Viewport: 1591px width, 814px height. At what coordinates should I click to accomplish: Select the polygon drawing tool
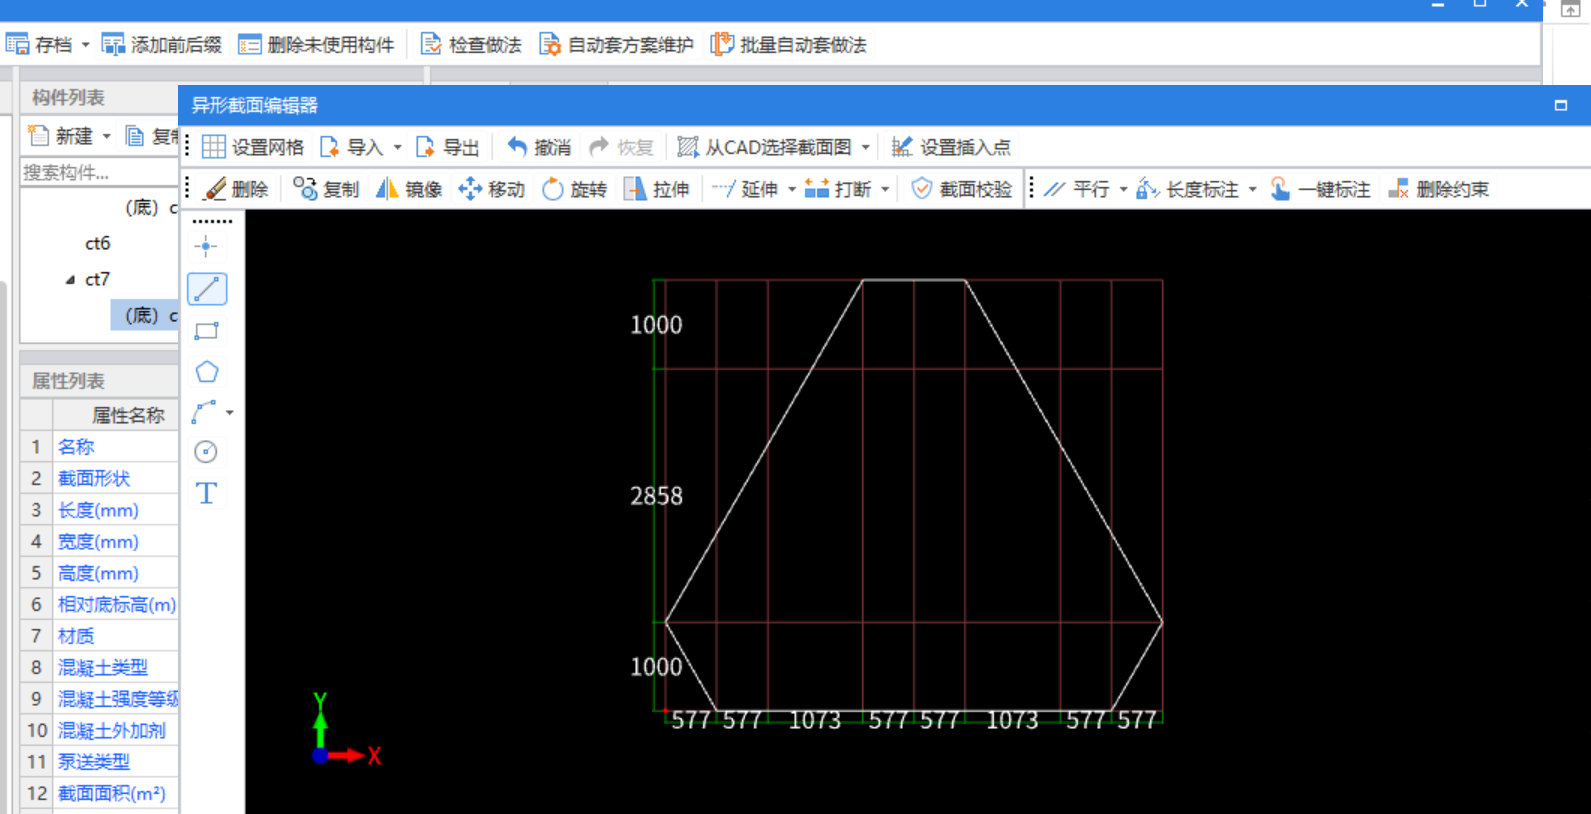point(207,372)
